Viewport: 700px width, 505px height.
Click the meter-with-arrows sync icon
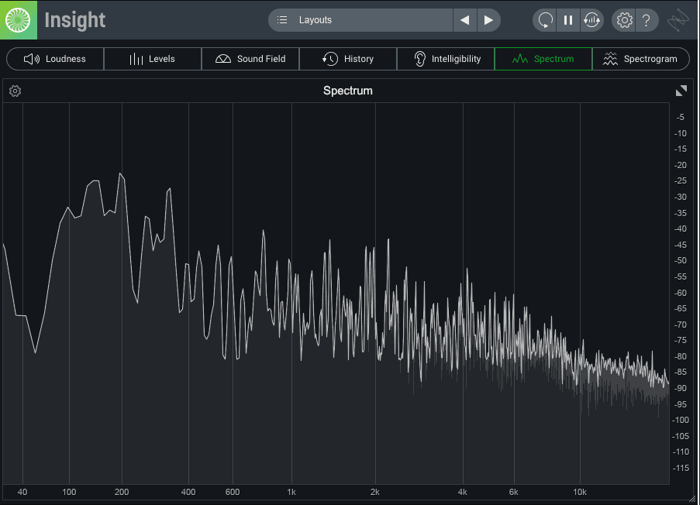pyautogui.click(x=592, y=20)
